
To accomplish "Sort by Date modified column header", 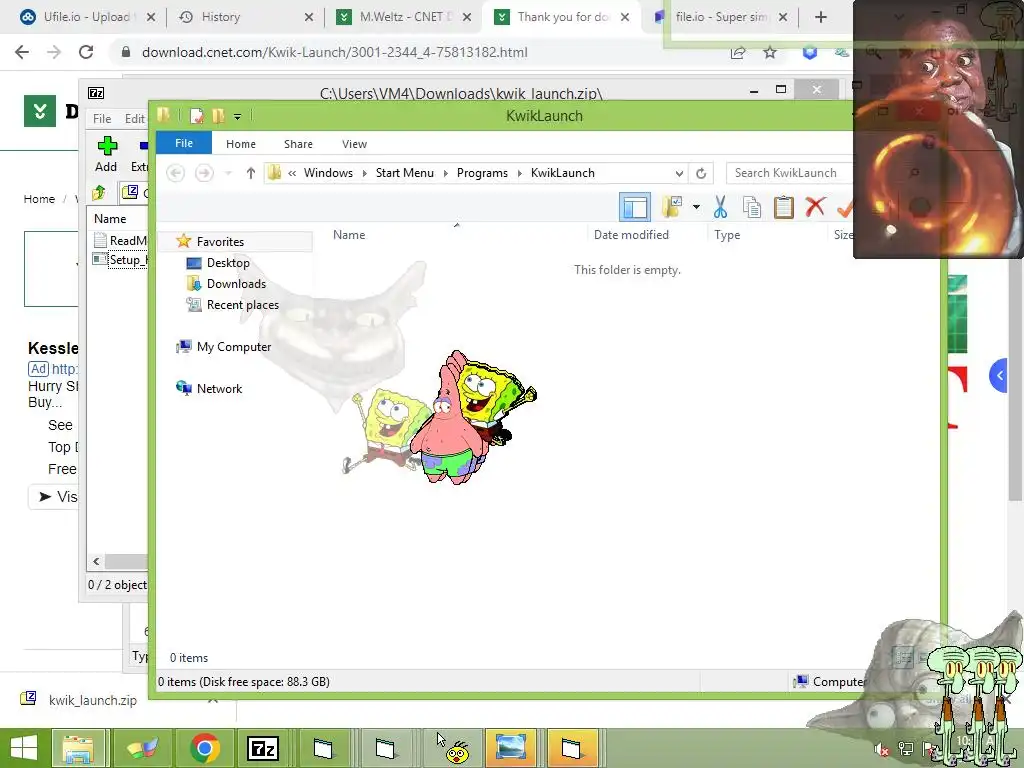I will point(631,235).
